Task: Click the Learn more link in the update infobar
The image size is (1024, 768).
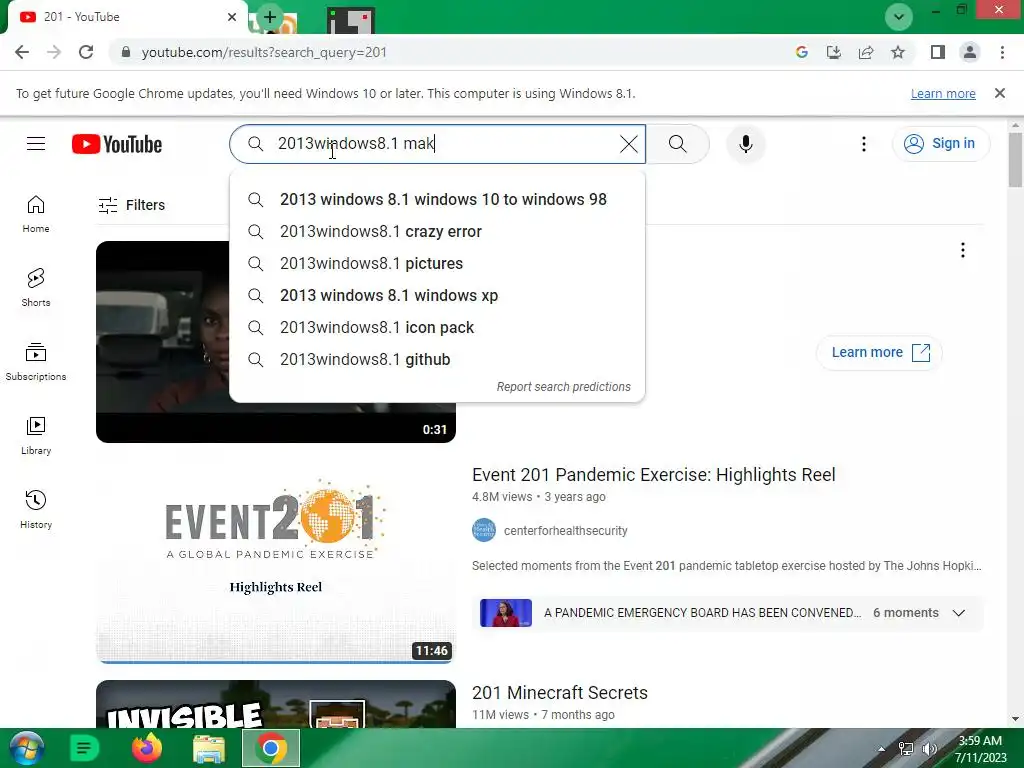Action: [x=943, y=93]
